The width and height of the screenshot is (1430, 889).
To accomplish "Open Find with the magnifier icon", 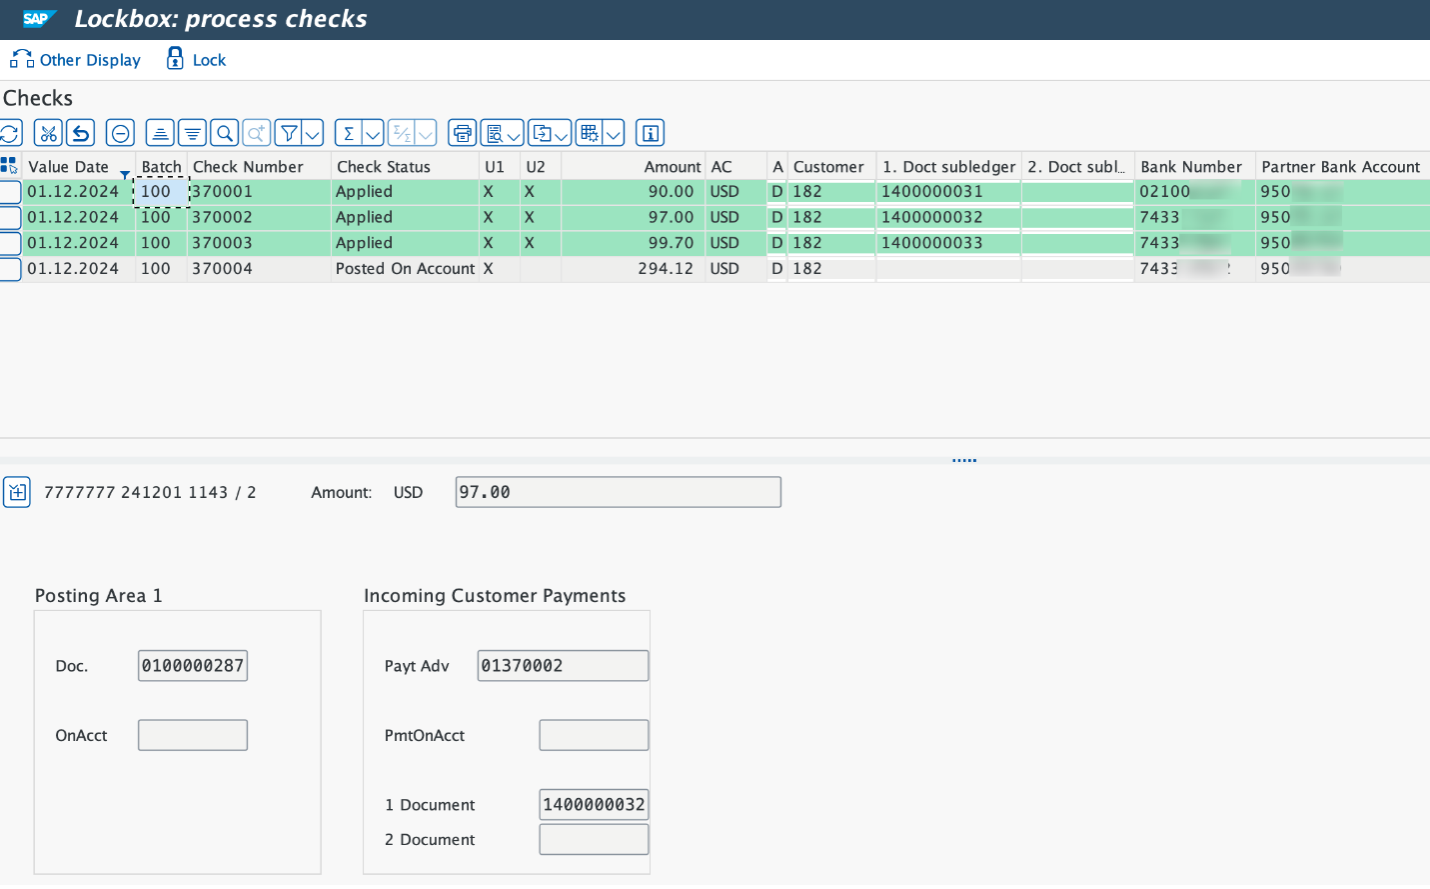I will 225,133.
